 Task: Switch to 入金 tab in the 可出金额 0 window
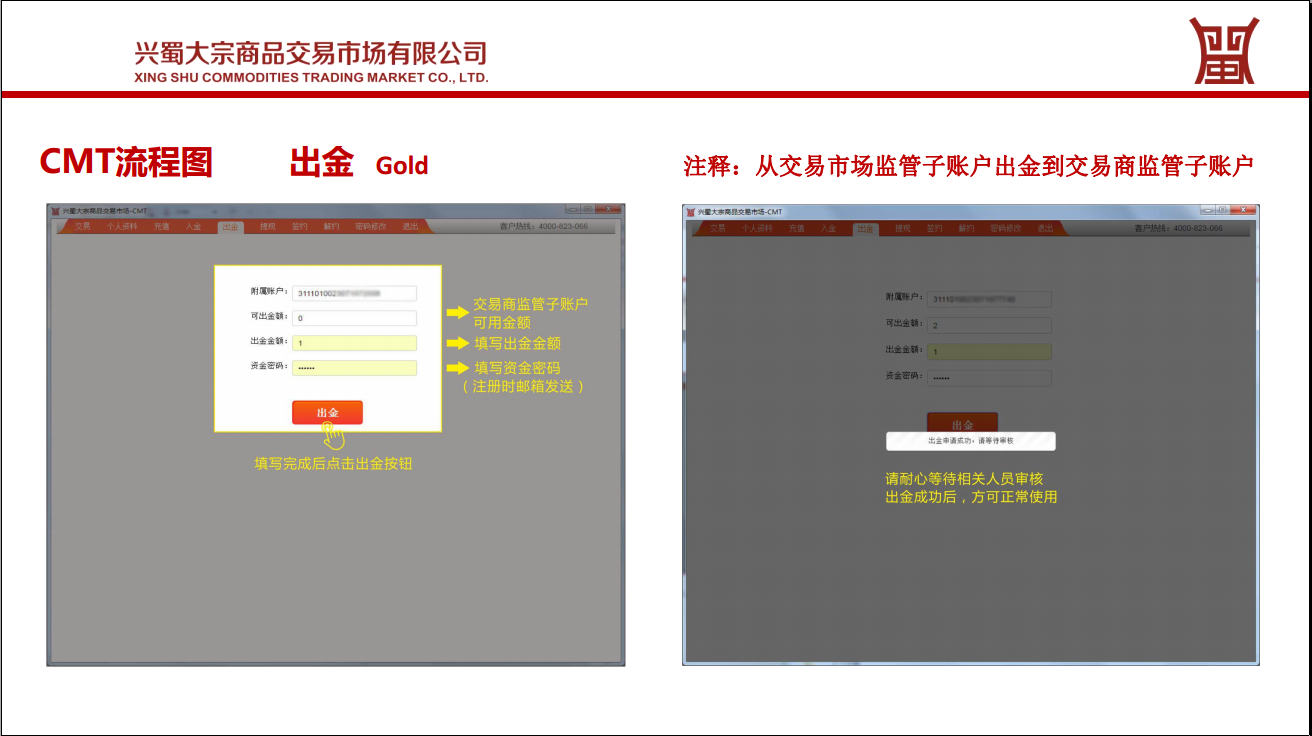click(x=193, y=227)
